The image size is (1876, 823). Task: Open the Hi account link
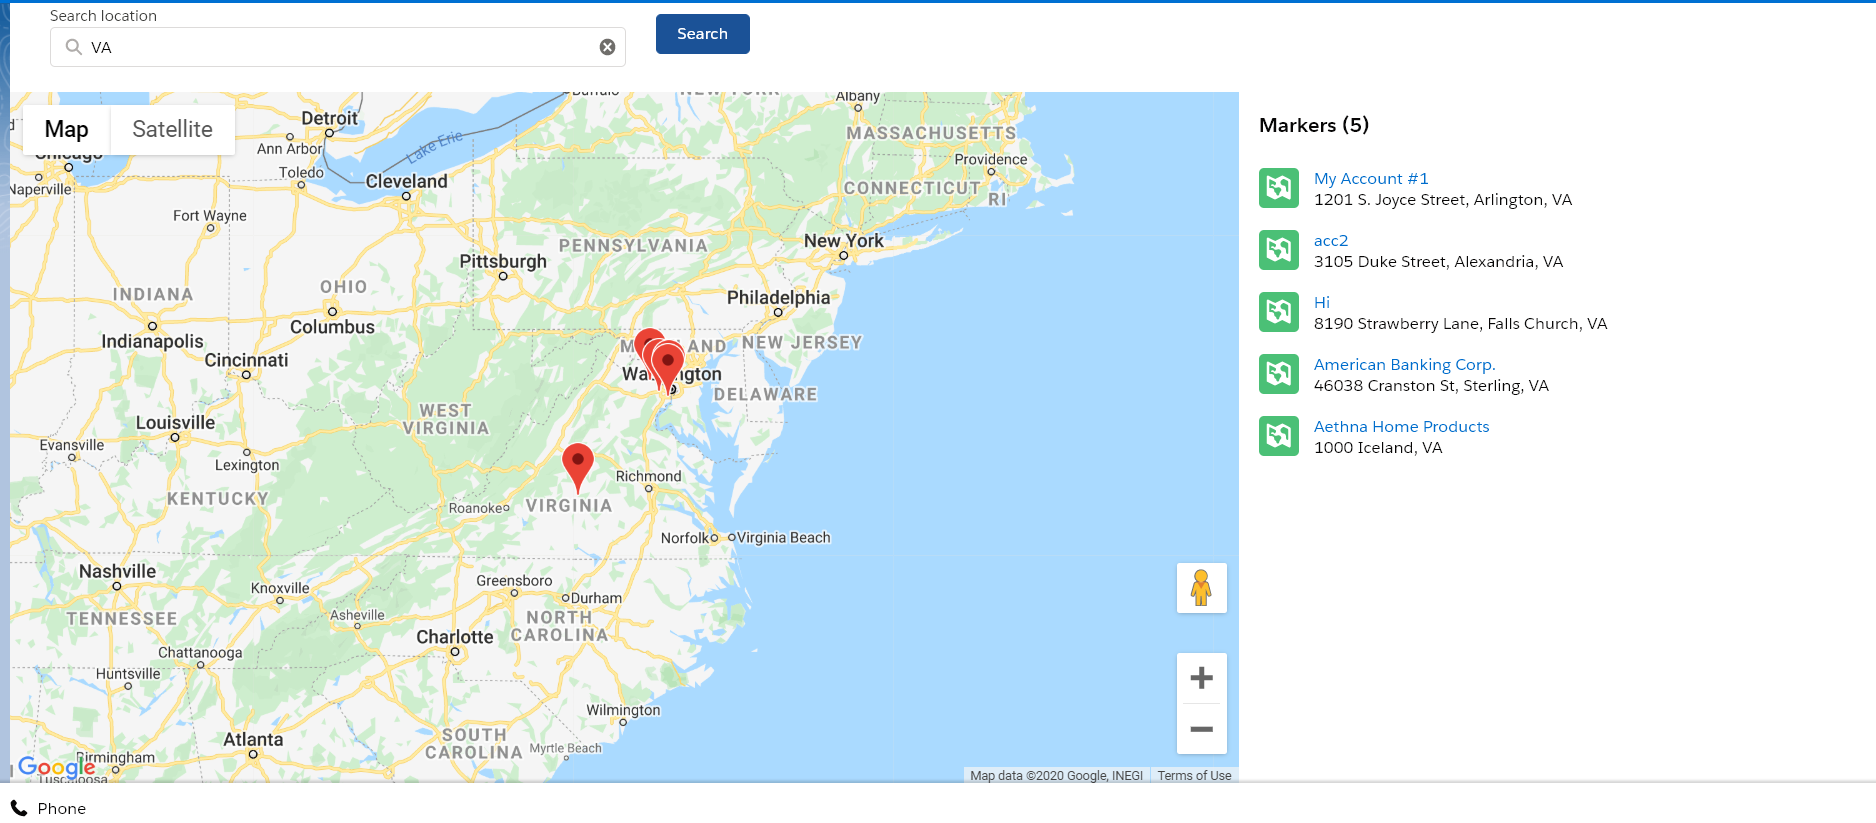(x=1322, y=302)
